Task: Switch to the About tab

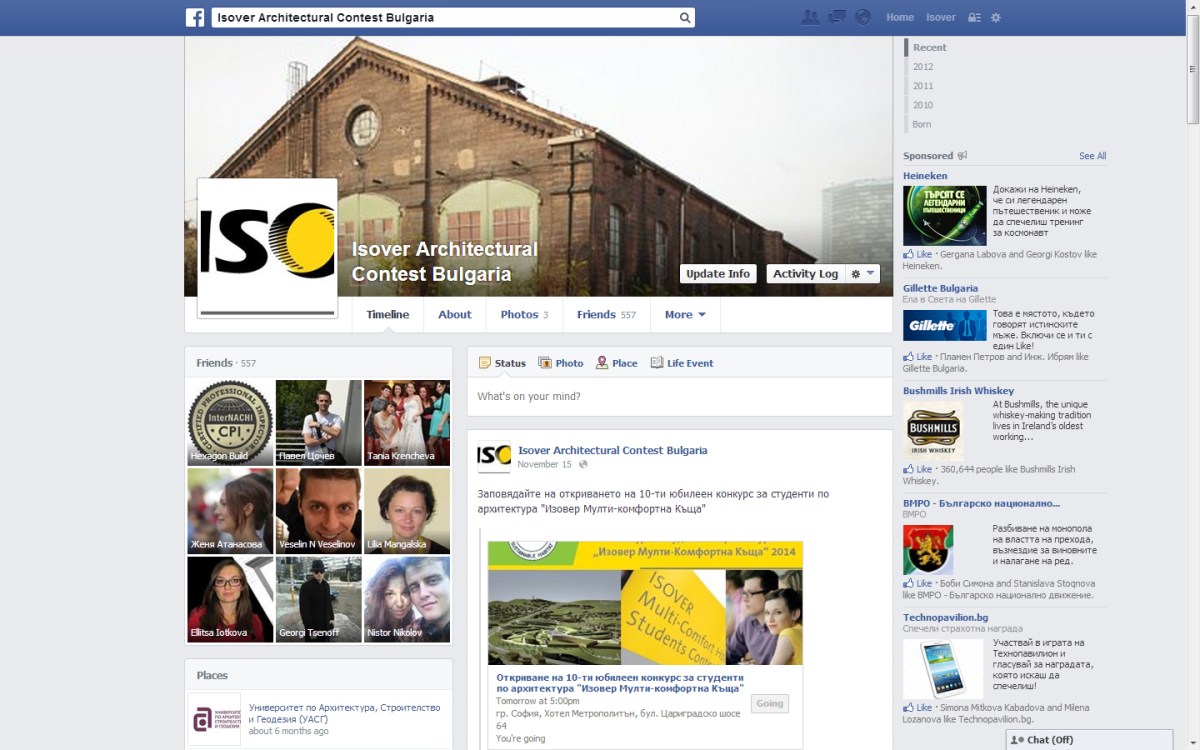Action: (454, 314)
